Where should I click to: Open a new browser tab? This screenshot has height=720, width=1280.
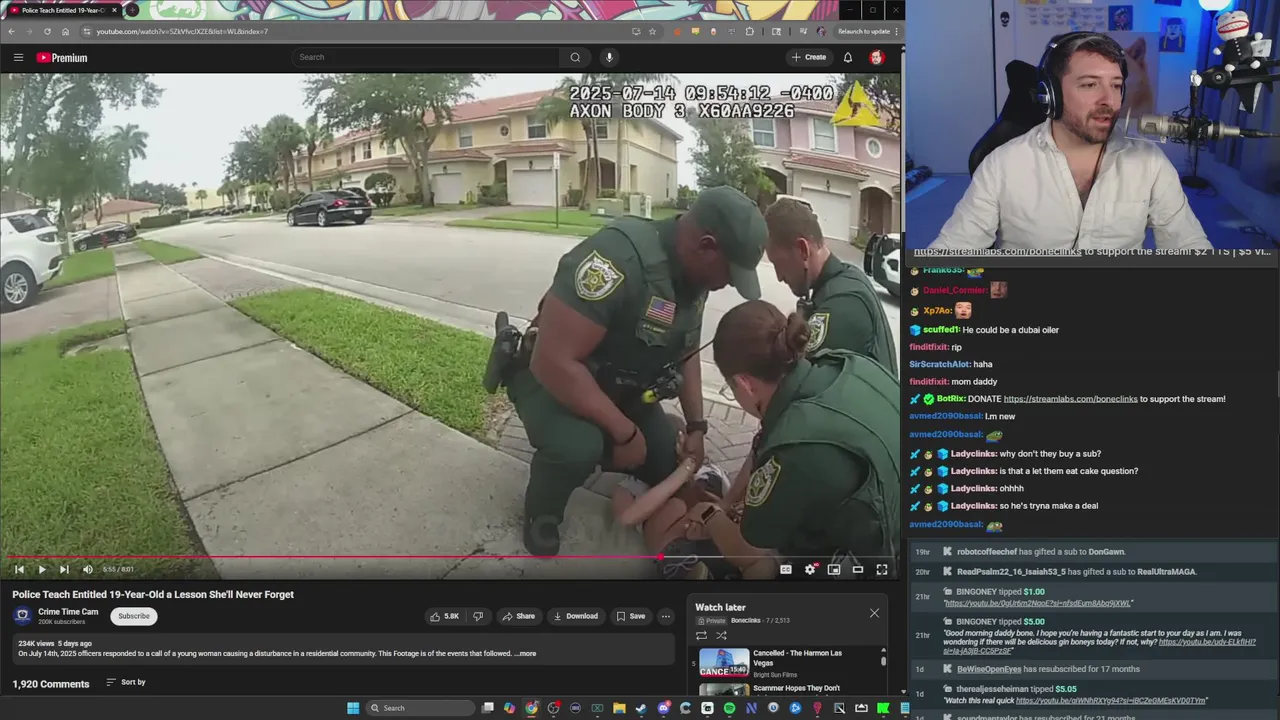pyautogui.click(x=131, y=10)
